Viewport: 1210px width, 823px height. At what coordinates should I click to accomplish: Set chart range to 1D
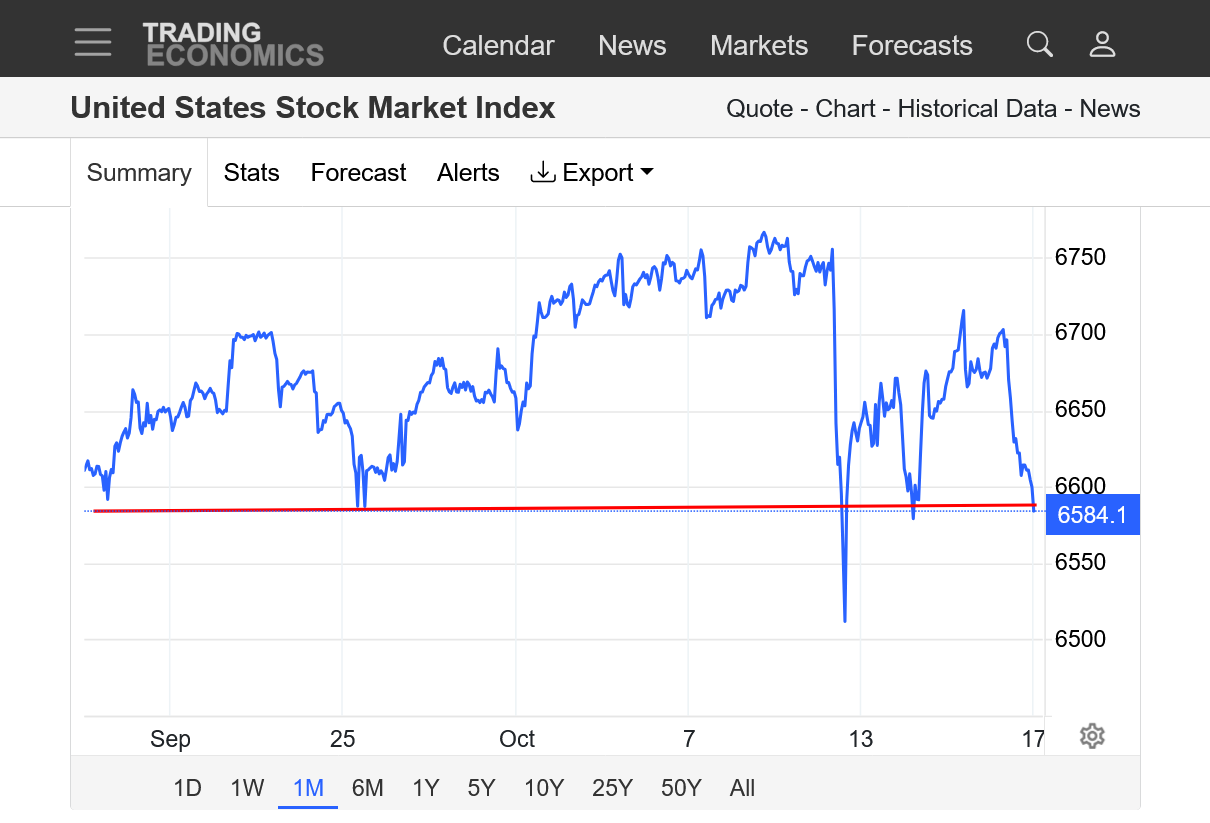188,788
